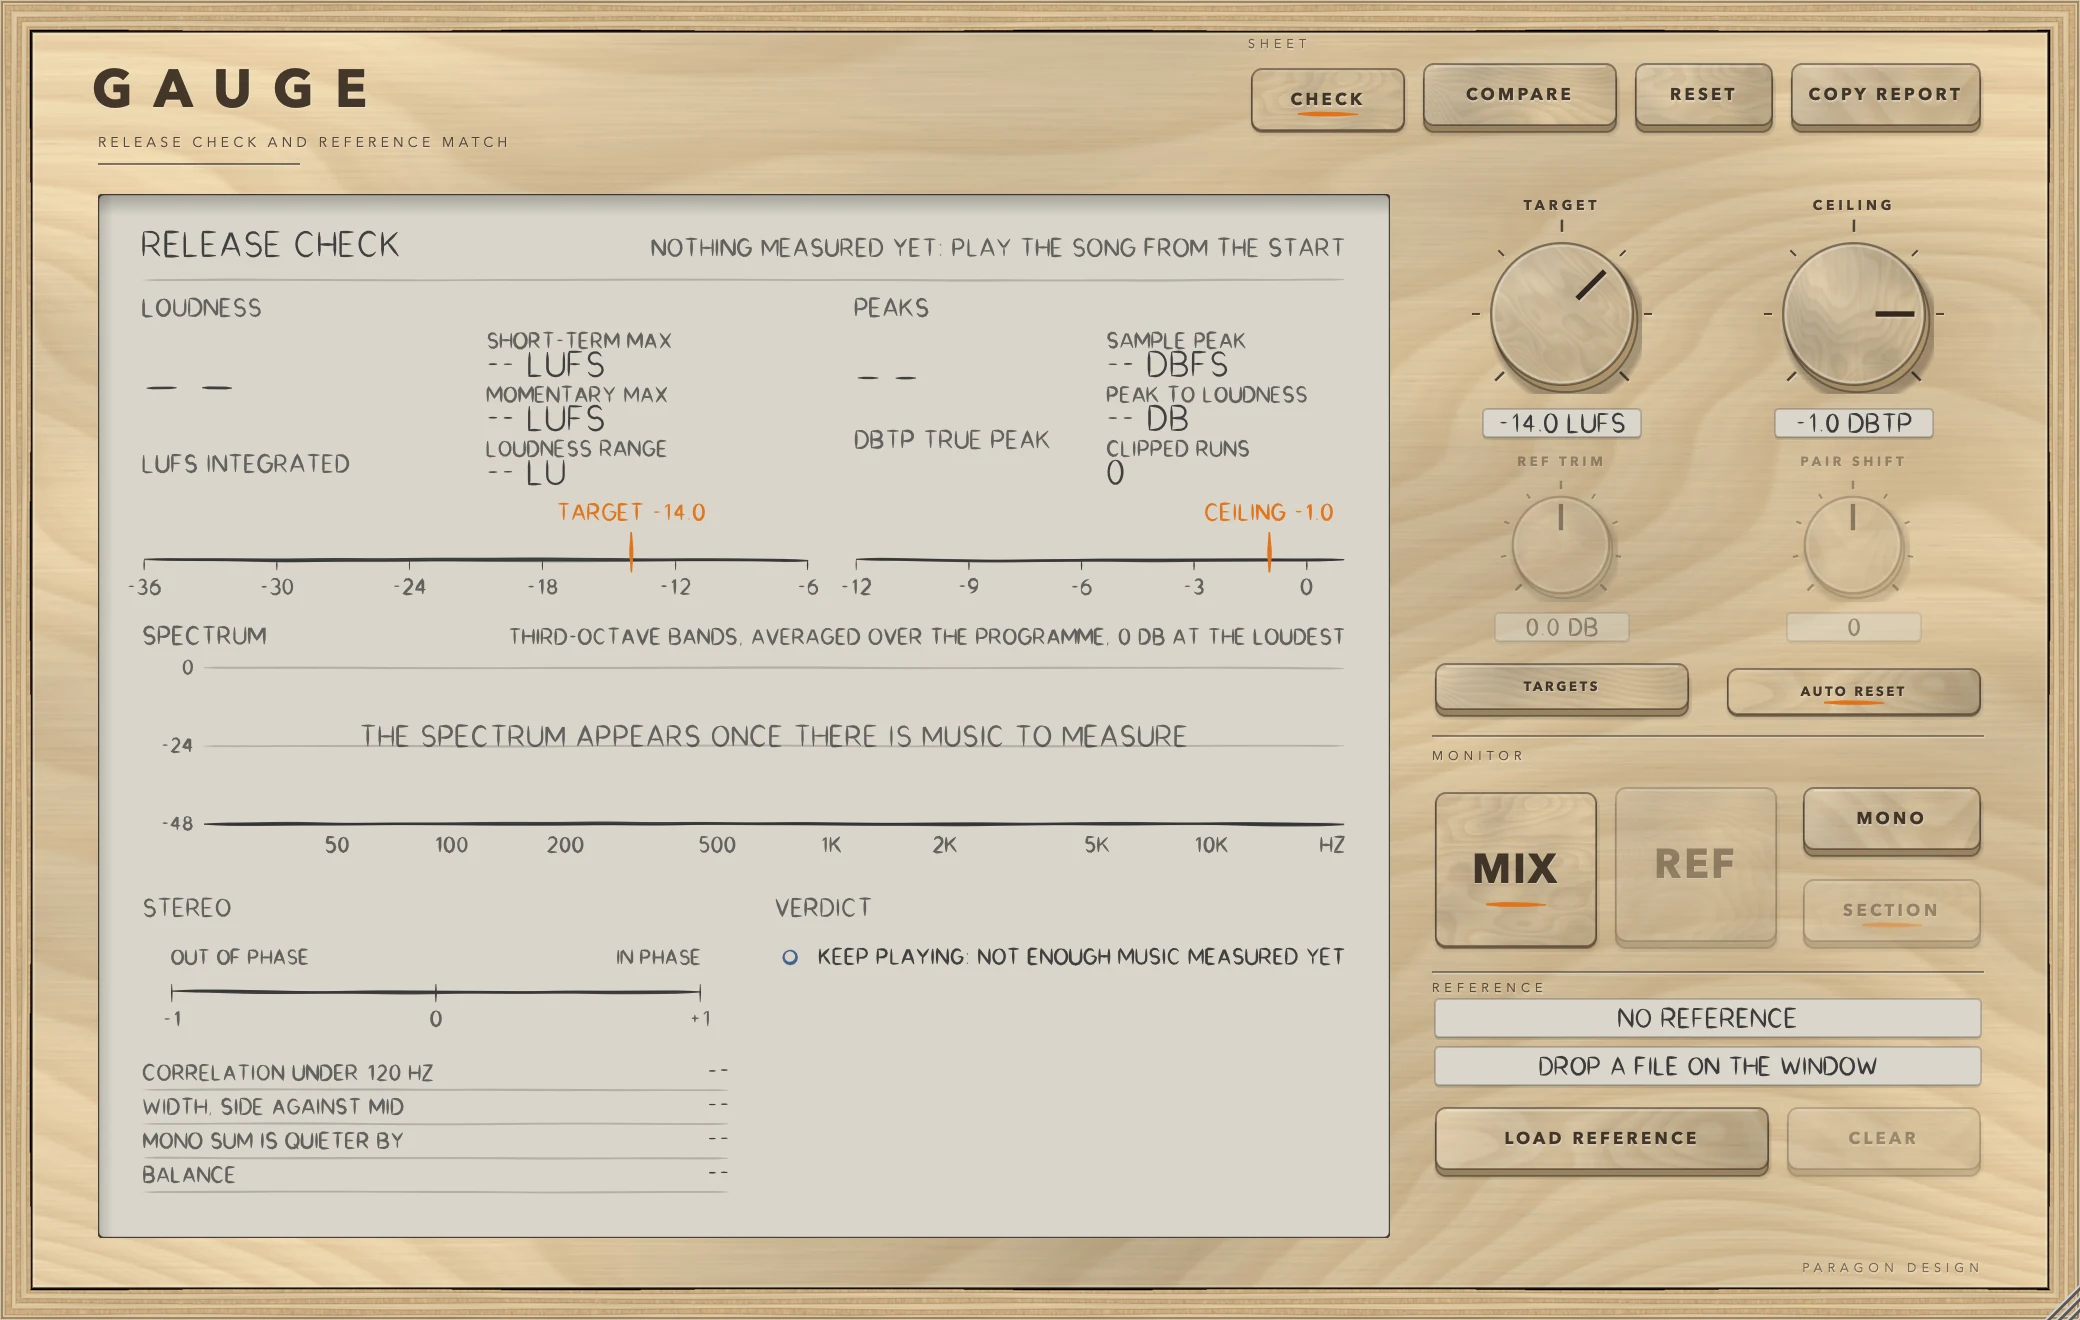Click the Ceiling knob

tap(1853, 315)
